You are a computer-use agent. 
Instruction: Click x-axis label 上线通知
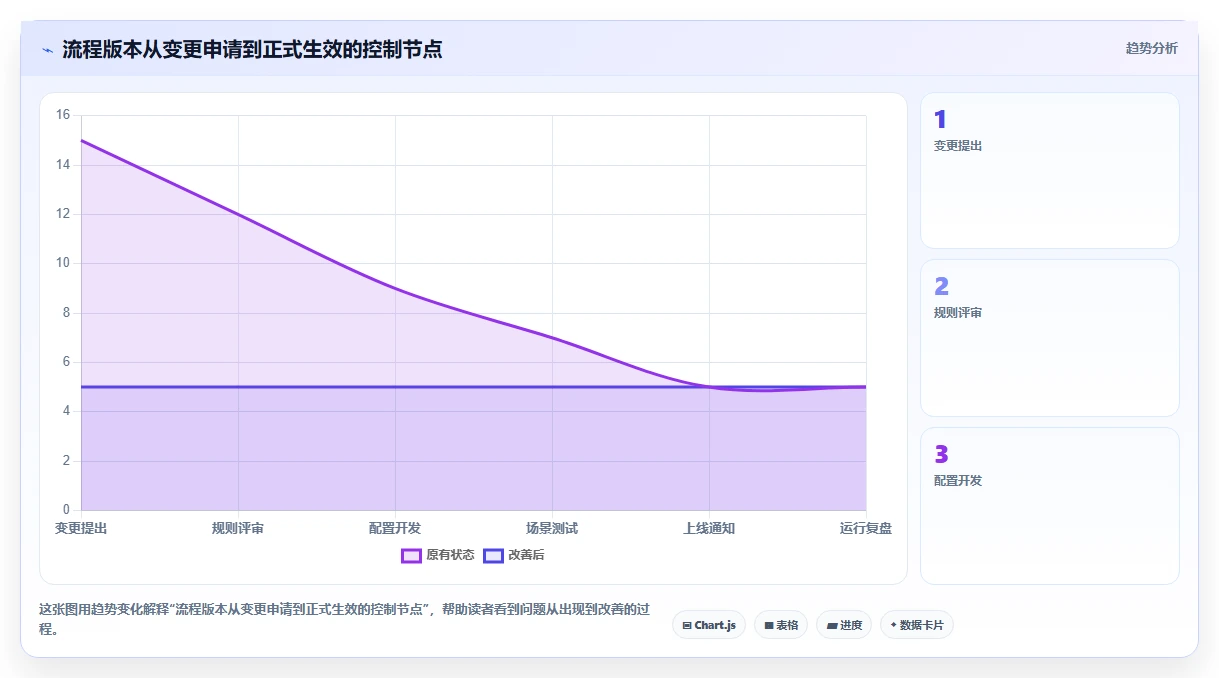709,528
